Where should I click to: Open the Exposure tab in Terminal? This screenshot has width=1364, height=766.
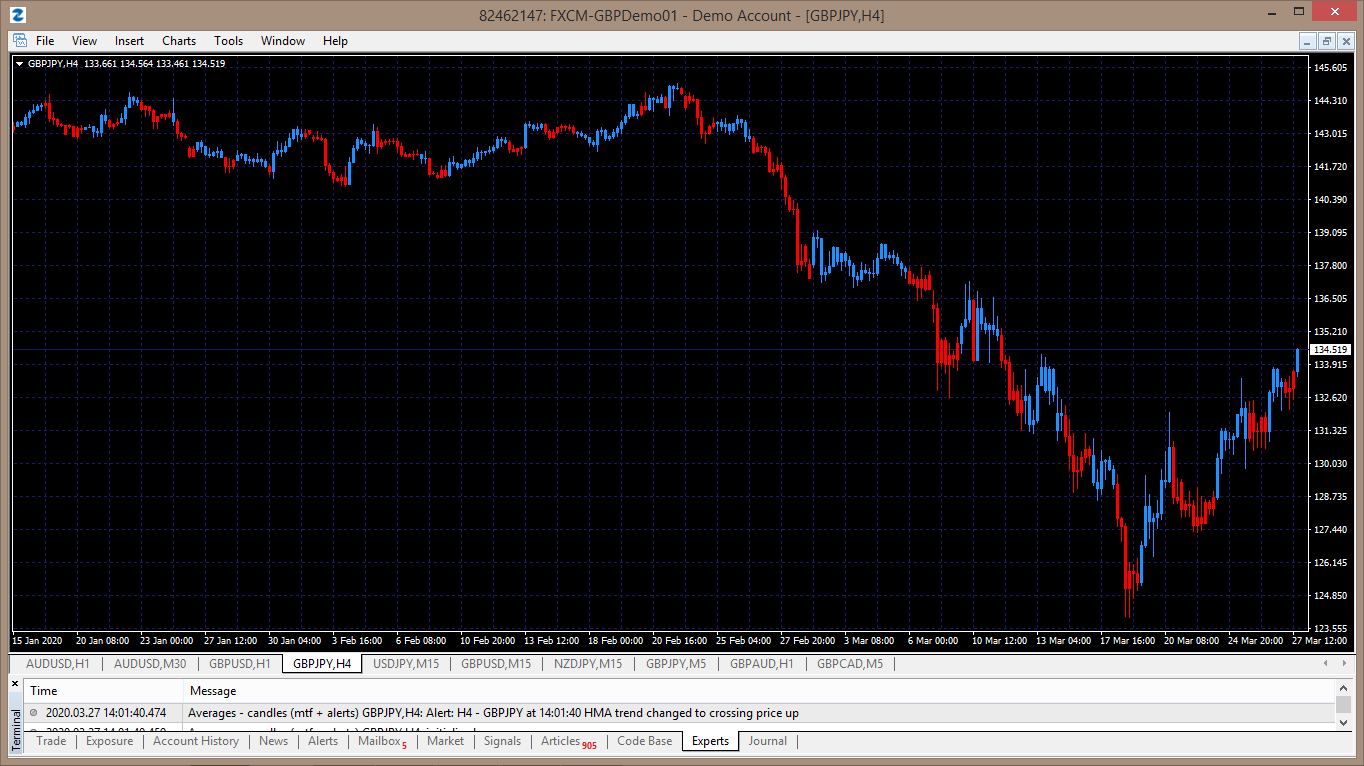109,741
